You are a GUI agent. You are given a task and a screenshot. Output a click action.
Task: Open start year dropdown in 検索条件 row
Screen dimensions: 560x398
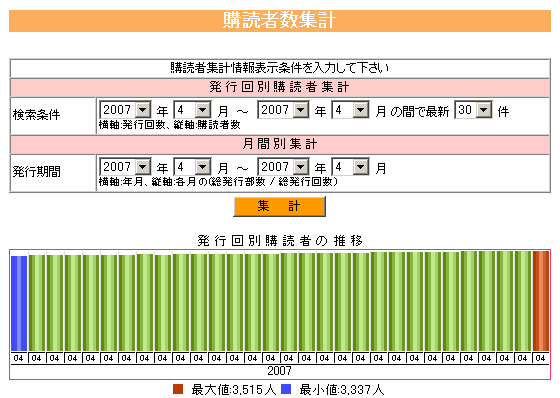tap(125, 110)
